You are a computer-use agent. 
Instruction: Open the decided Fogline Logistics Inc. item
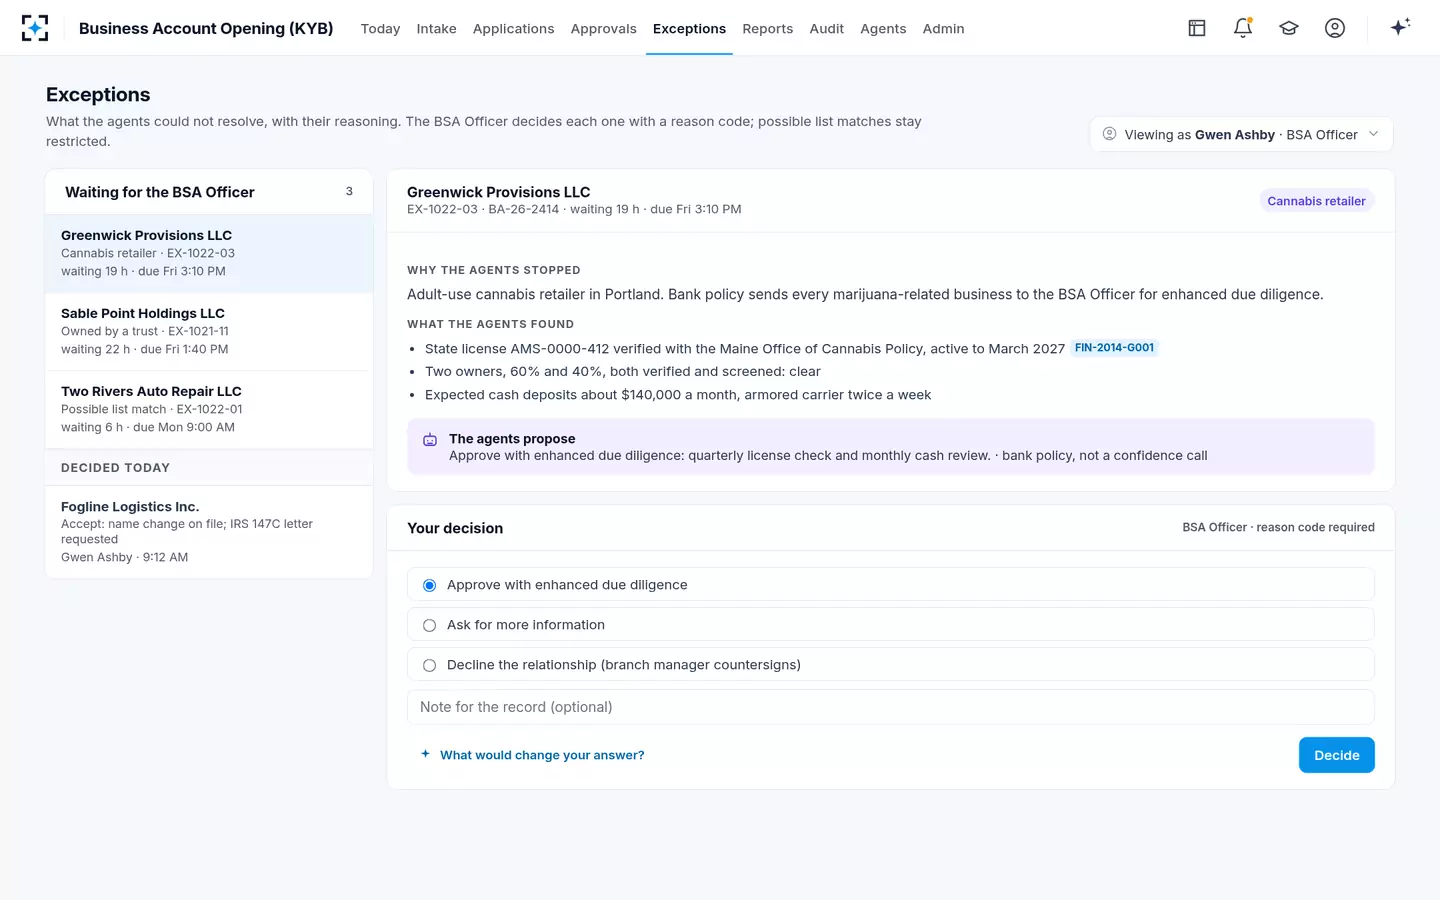pyautogui.click(x=209, y=531)
